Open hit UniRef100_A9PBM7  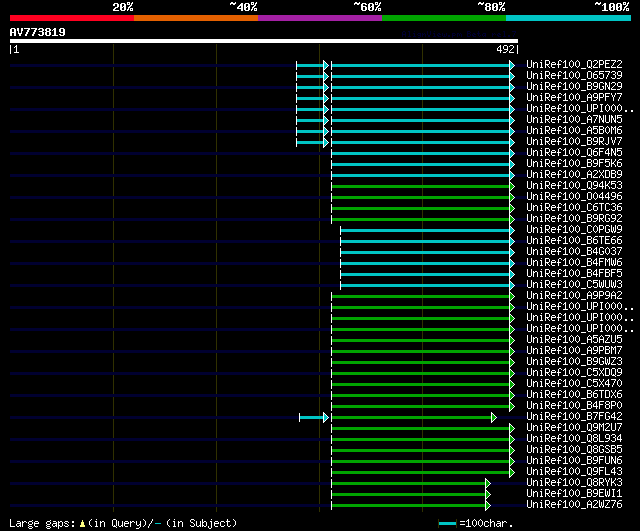574,351
